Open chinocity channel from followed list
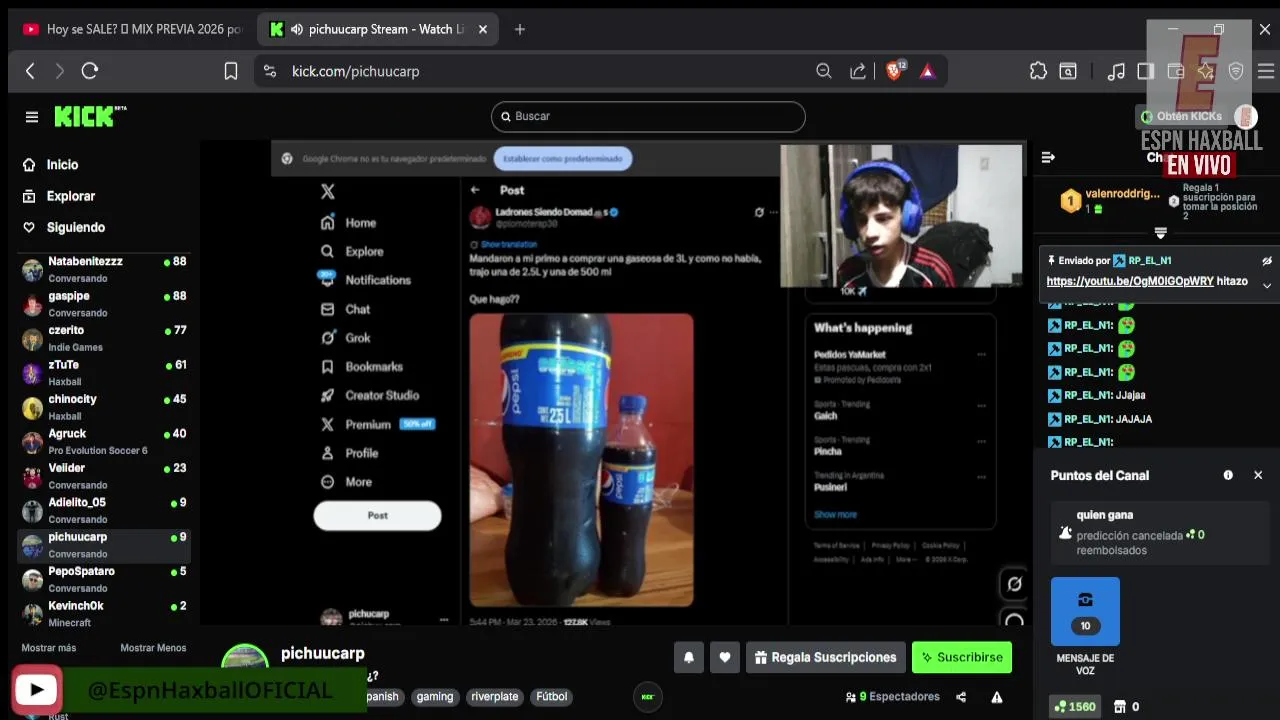 [104, 407]
